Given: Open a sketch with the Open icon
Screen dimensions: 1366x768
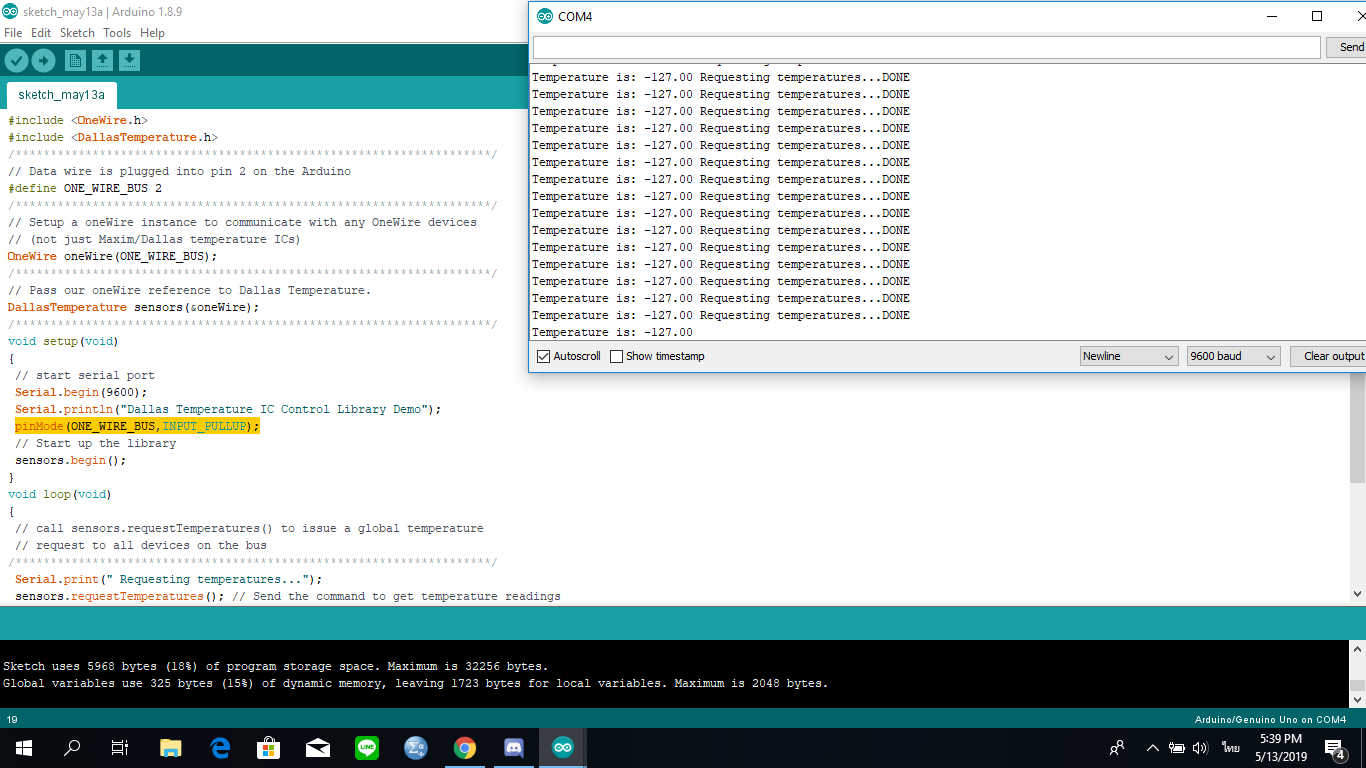Looking at the screenshot, I should (x=102, y=61).
